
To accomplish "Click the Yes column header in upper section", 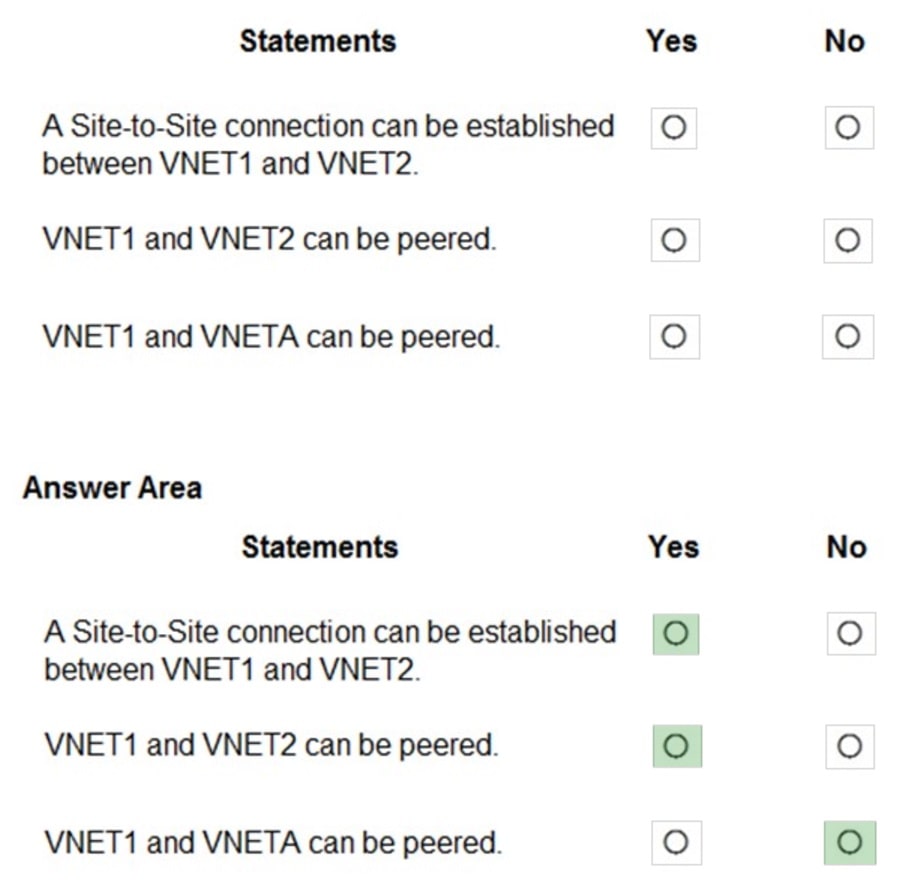I will pos(672,41).
